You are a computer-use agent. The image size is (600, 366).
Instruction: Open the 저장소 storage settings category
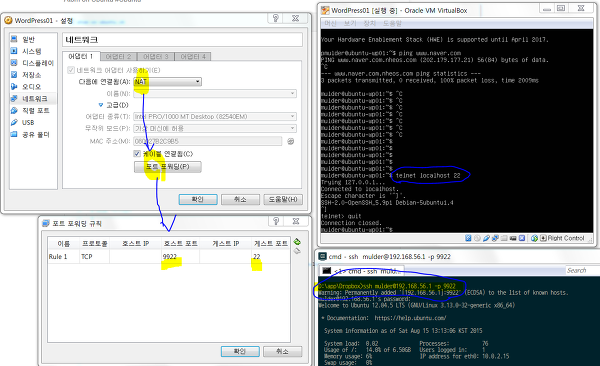pos(31,75)
